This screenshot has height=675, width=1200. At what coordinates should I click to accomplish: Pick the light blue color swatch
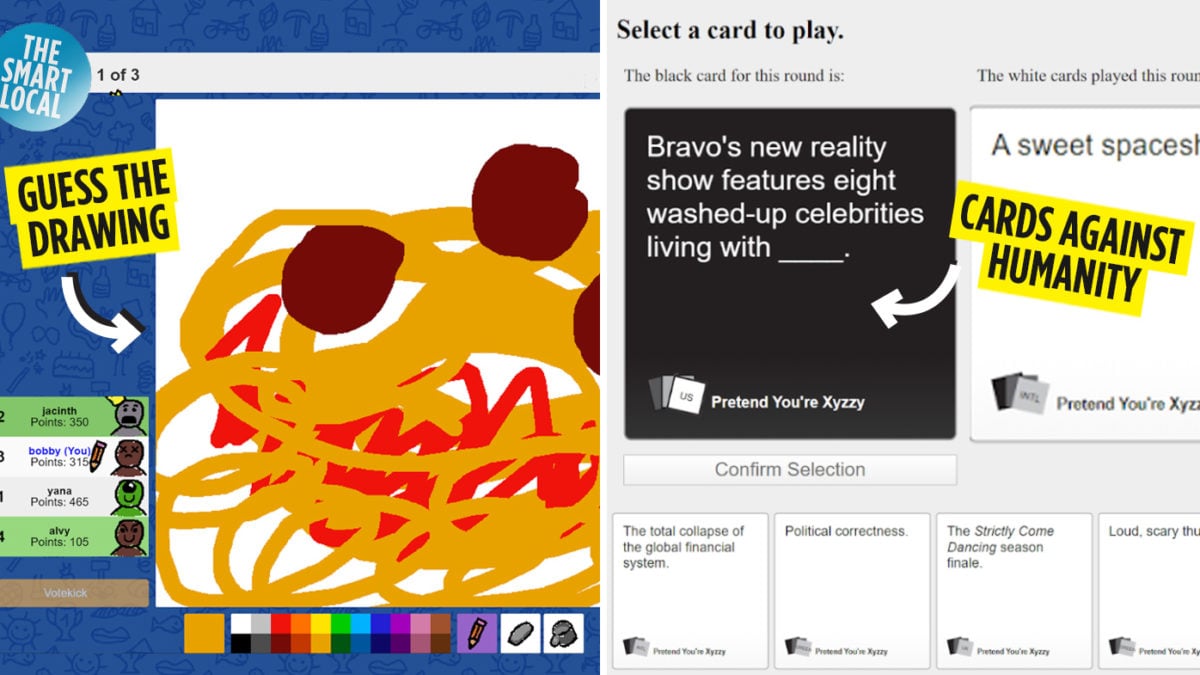click(x=361, y=623)
